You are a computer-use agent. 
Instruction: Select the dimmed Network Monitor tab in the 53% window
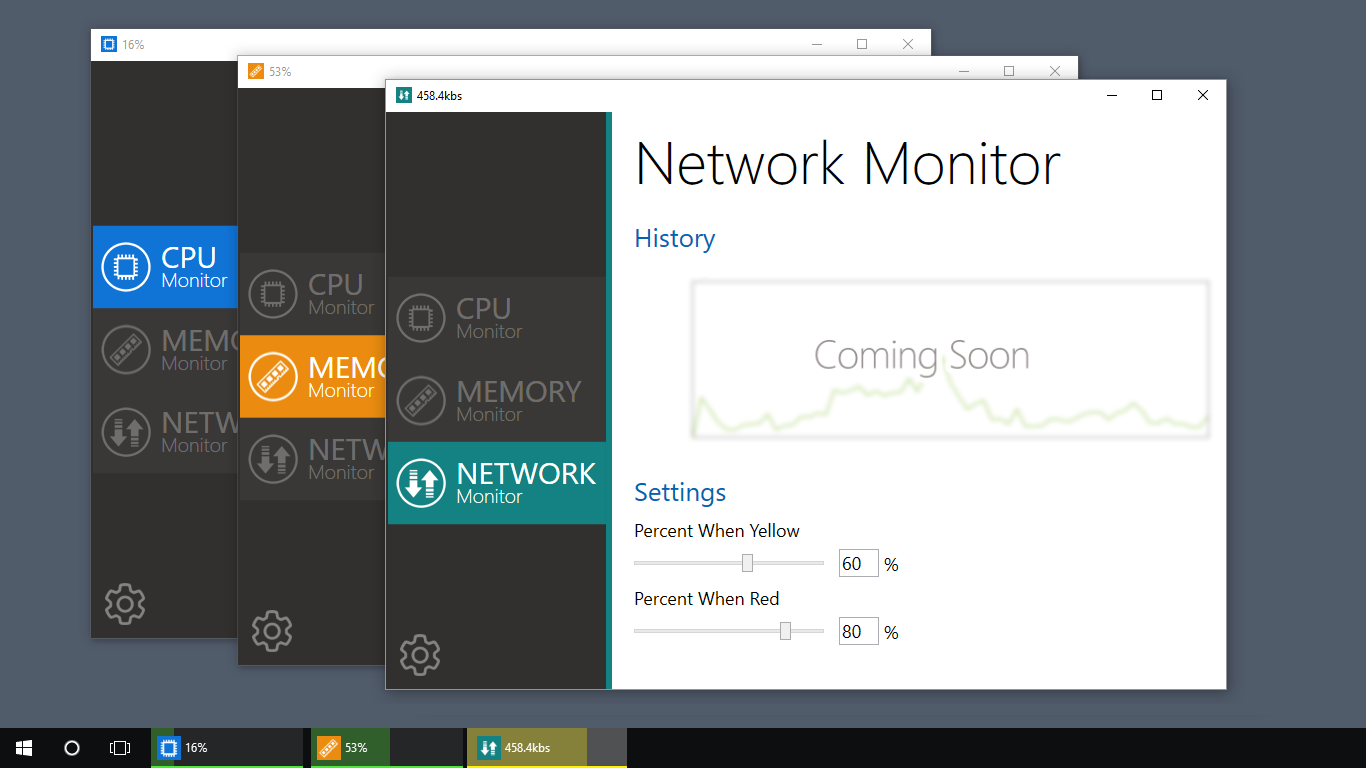[x=312, y=459]
